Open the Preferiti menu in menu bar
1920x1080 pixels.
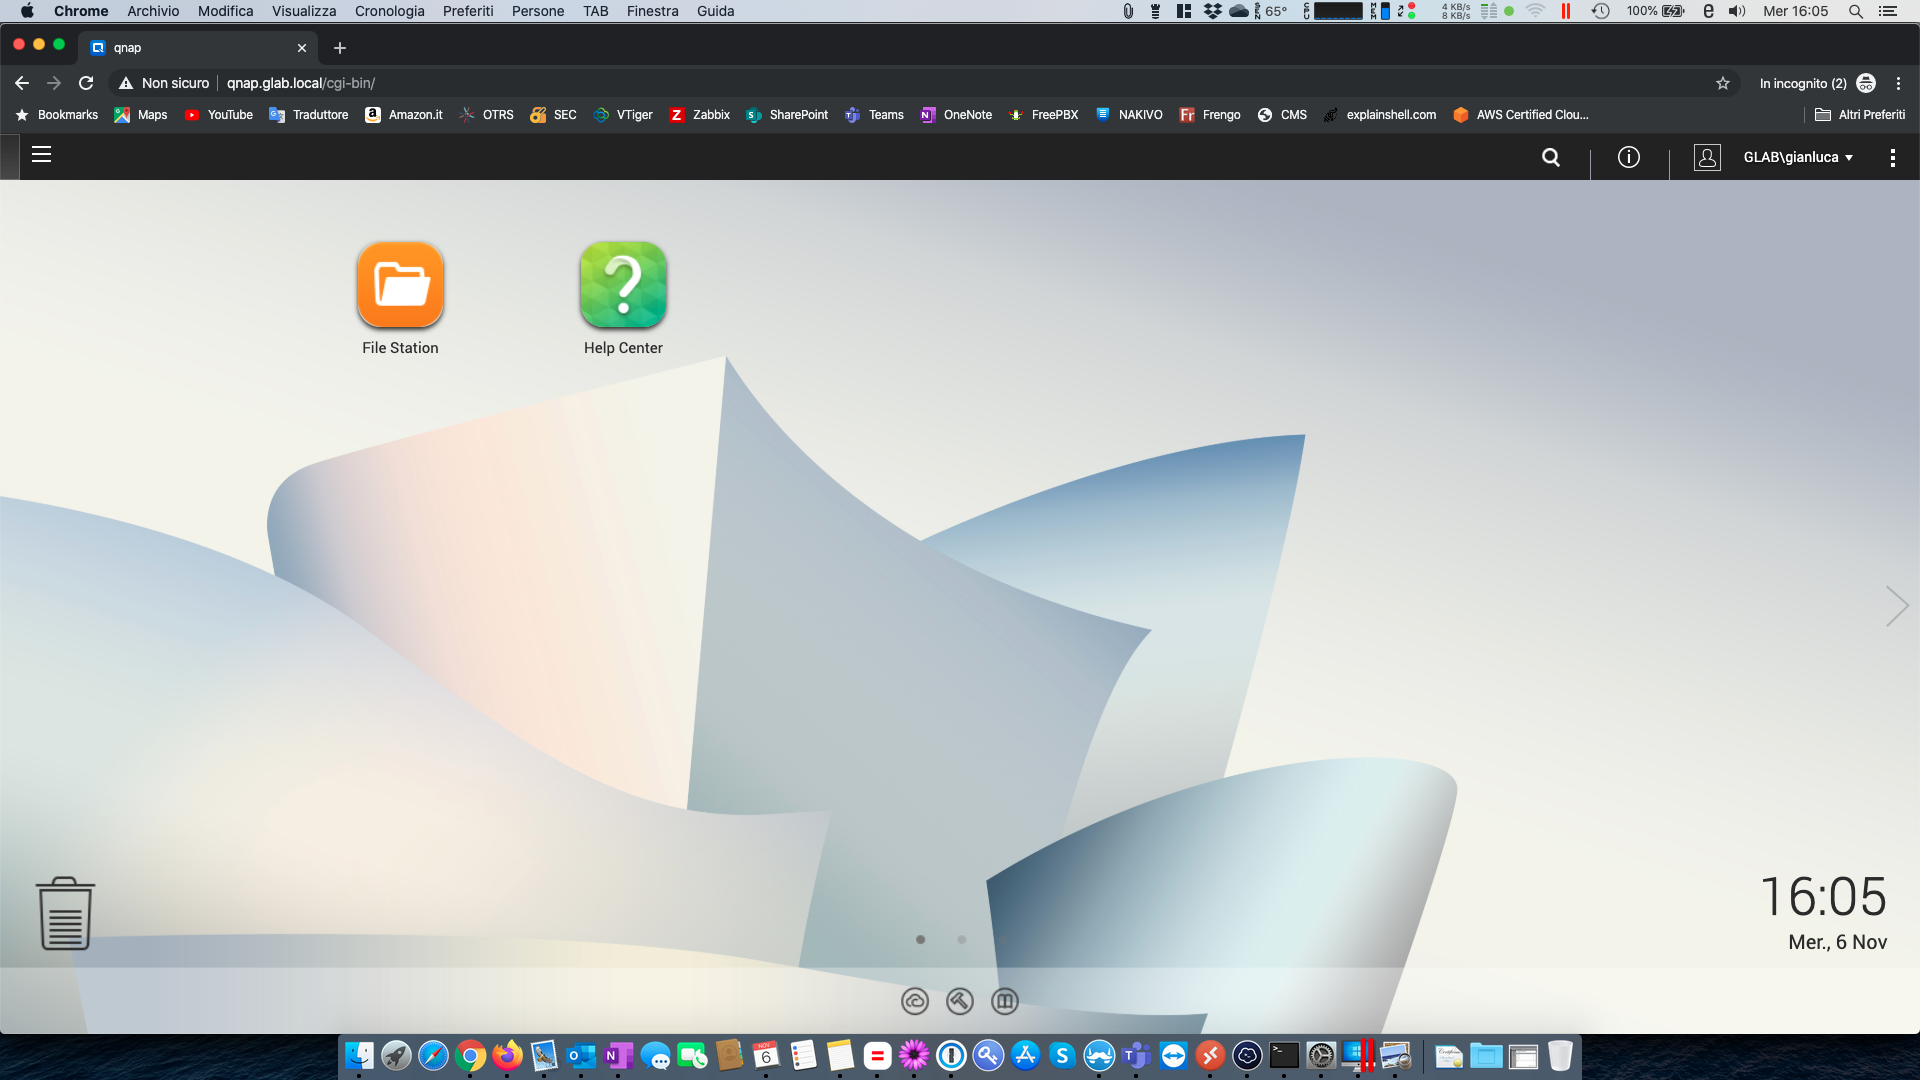467,11
